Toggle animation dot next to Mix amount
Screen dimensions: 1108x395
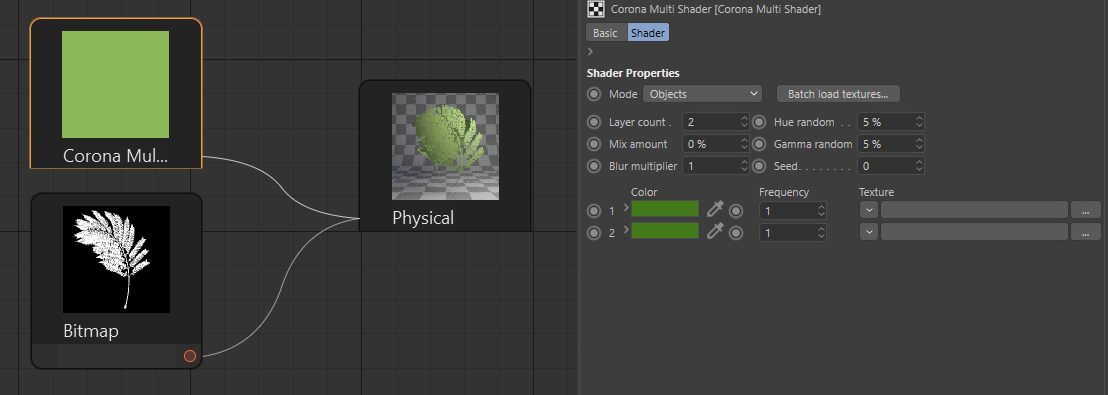pos(594,144)
